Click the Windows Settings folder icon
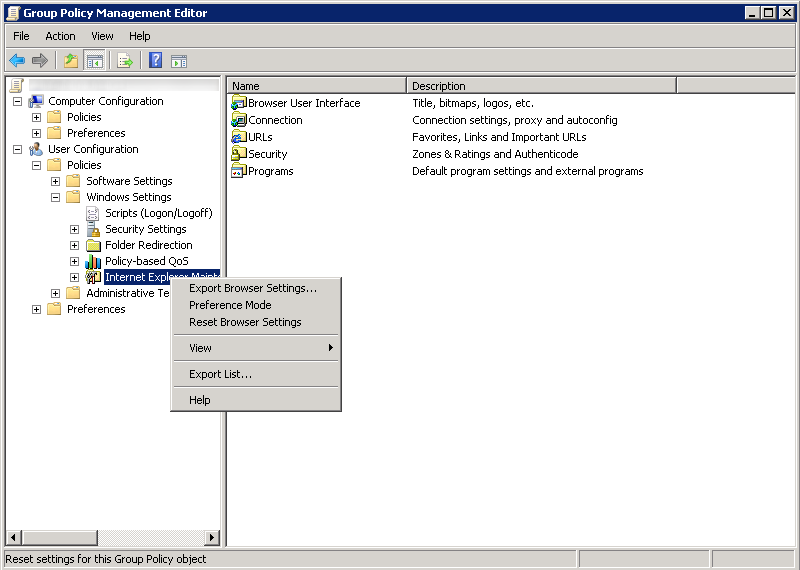Viewport: 800px width, 570px height. coord(73,197)
